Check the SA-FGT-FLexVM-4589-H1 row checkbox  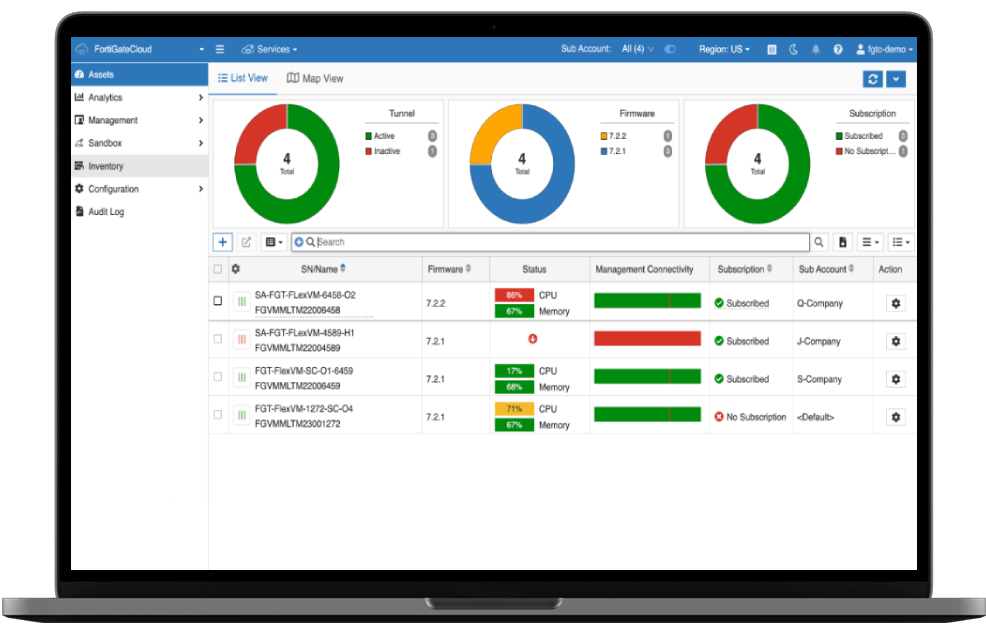[x=218, y=339]
